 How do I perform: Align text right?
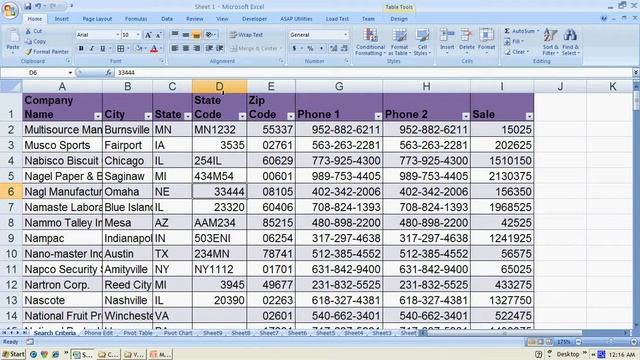[x=197, y=49]
